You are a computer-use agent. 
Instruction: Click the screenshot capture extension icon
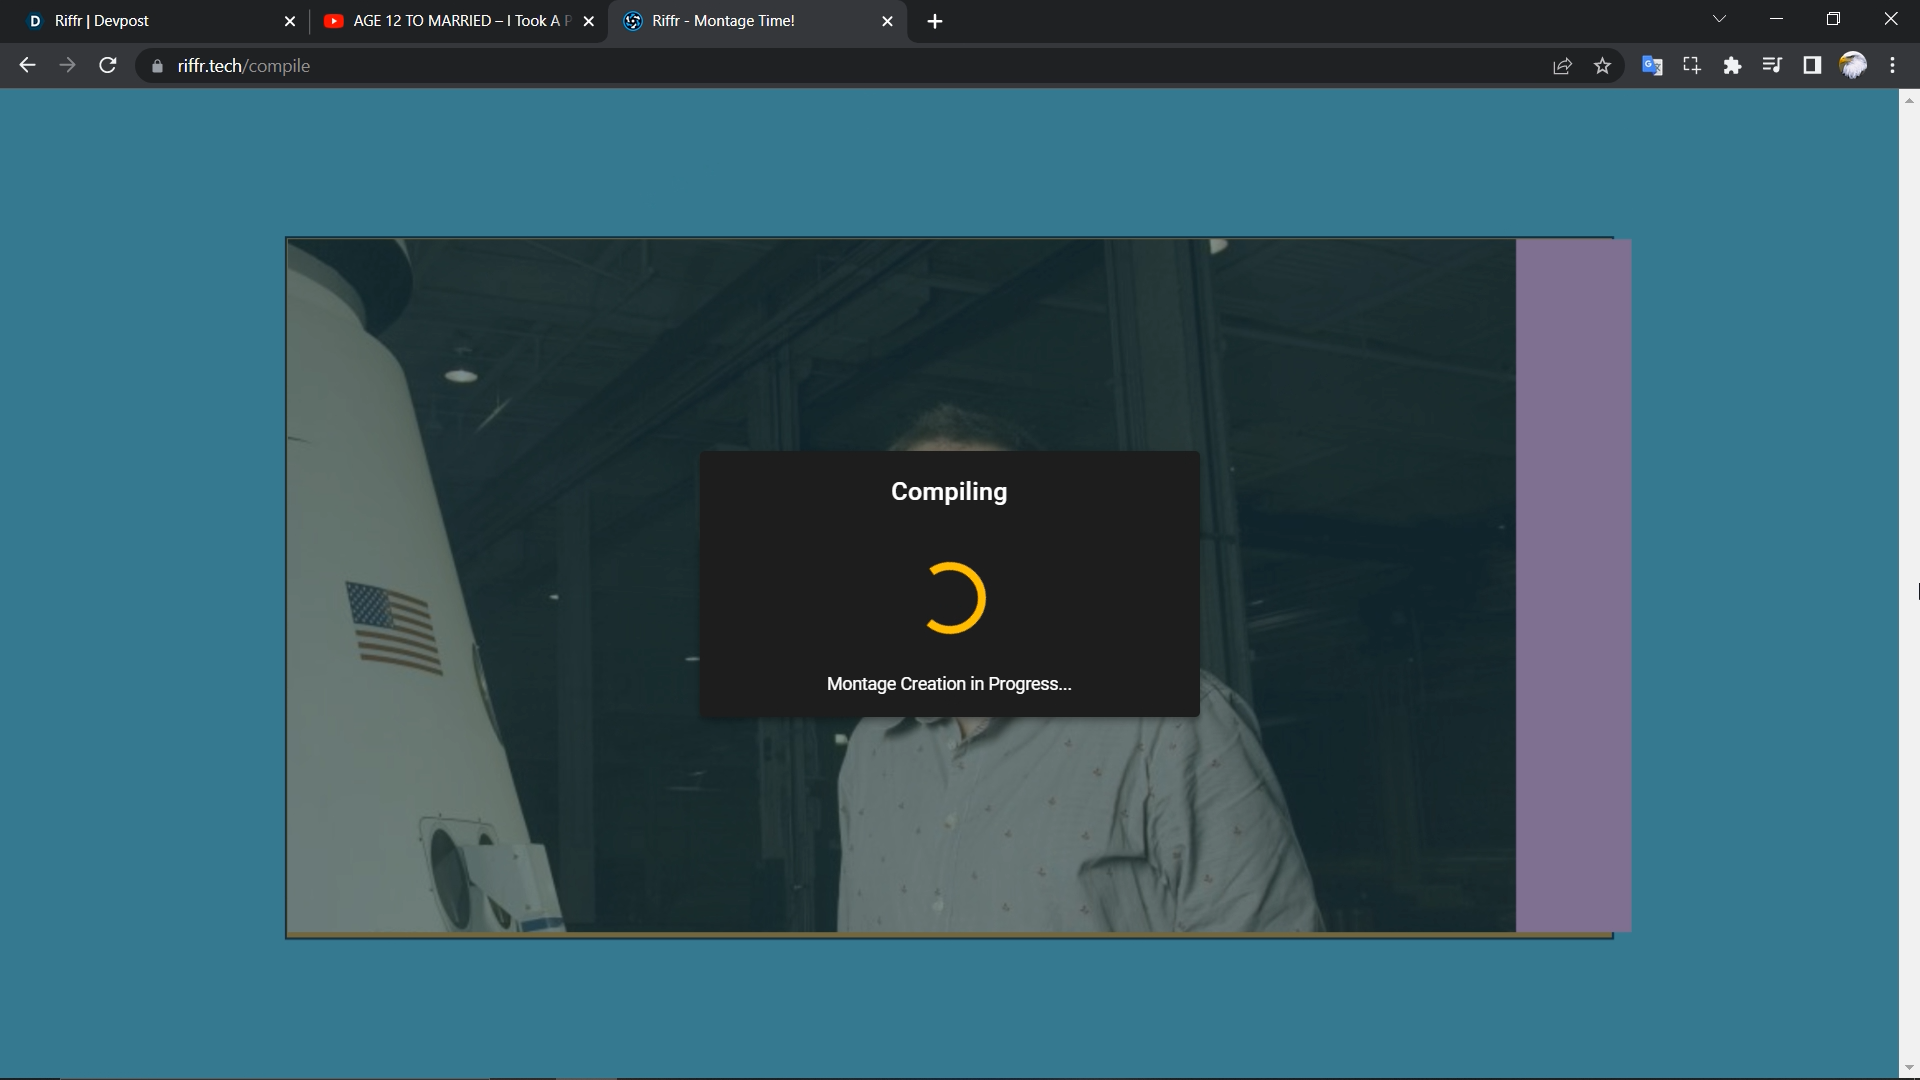pos(1692,66)
